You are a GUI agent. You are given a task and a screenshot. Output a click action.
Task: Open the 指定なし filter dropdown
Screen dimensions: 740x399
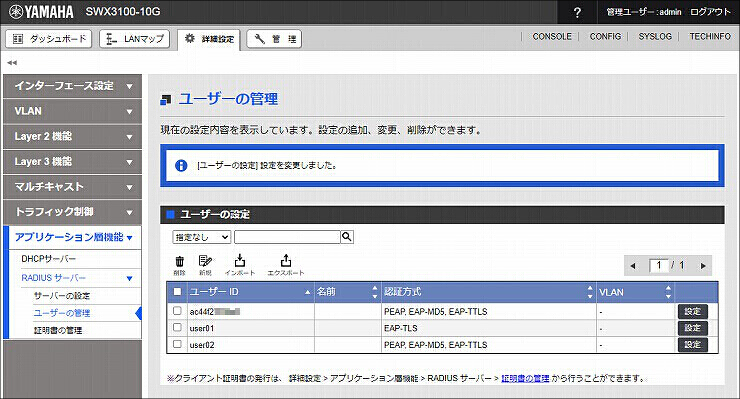click(202, 237)
